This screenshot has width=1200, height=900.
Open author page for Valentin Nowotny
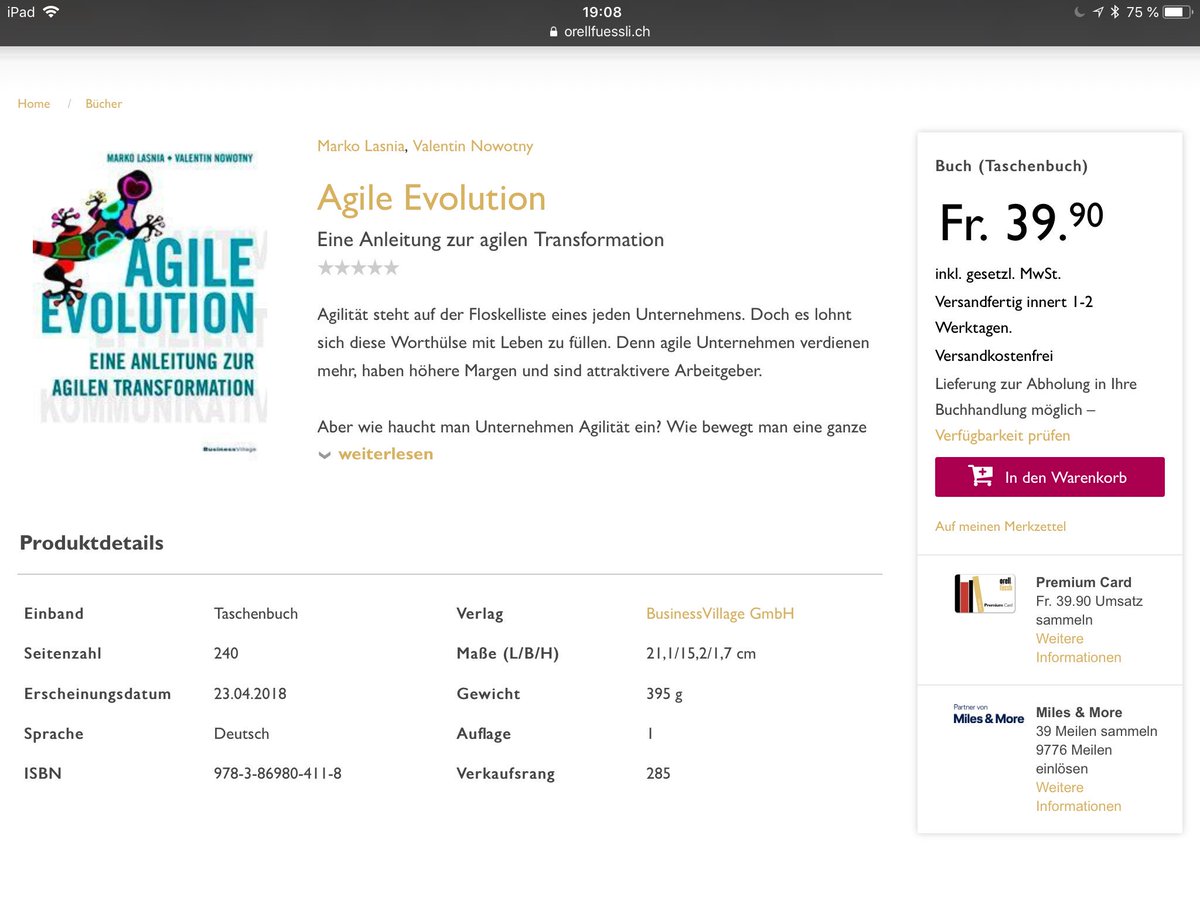point(472,145)
